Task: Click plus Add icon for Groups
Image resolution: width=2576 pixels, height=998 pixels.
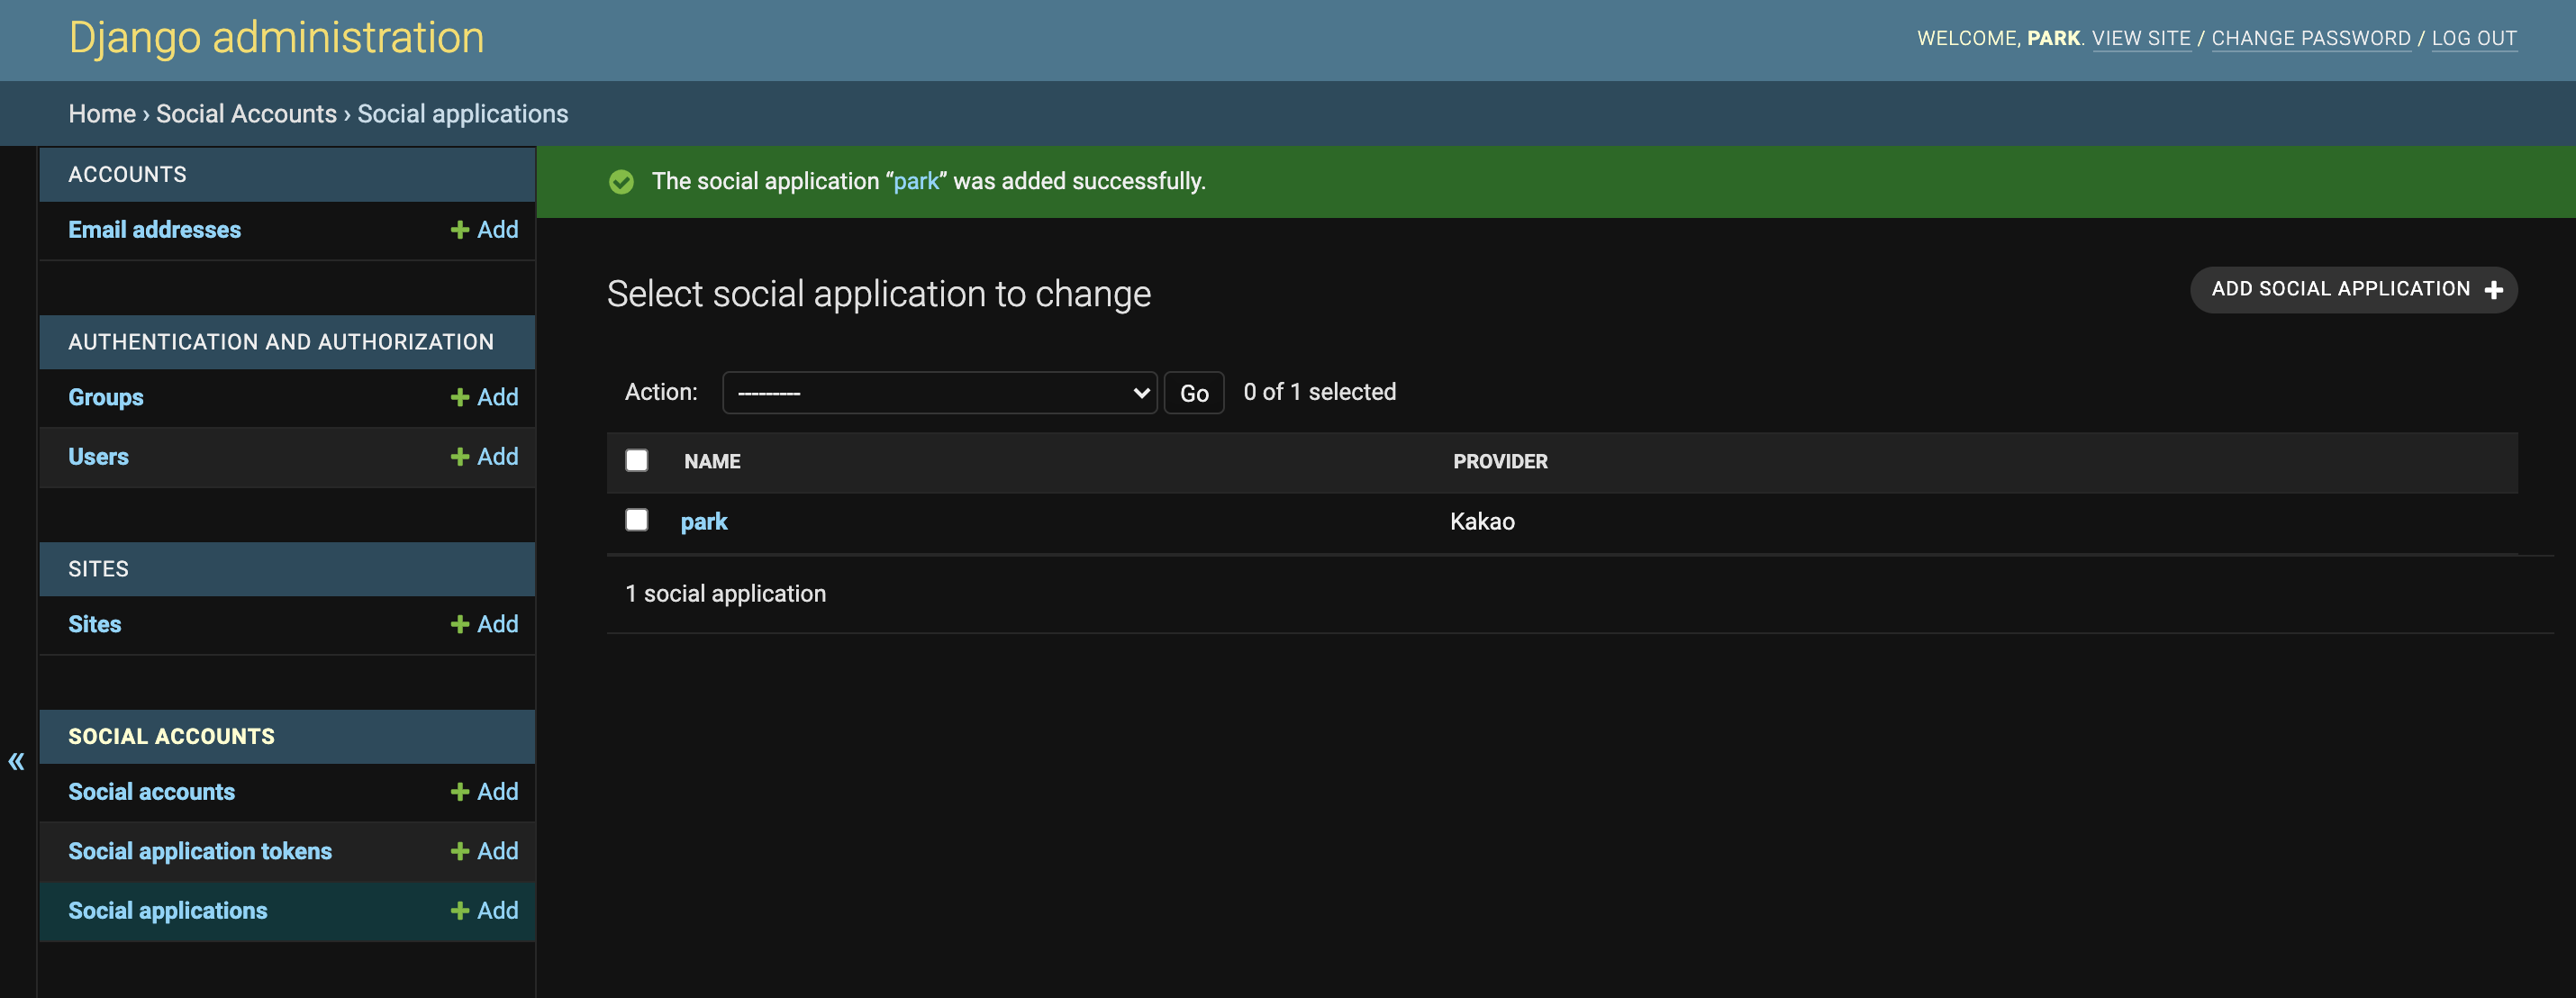Action: [460, 398]
